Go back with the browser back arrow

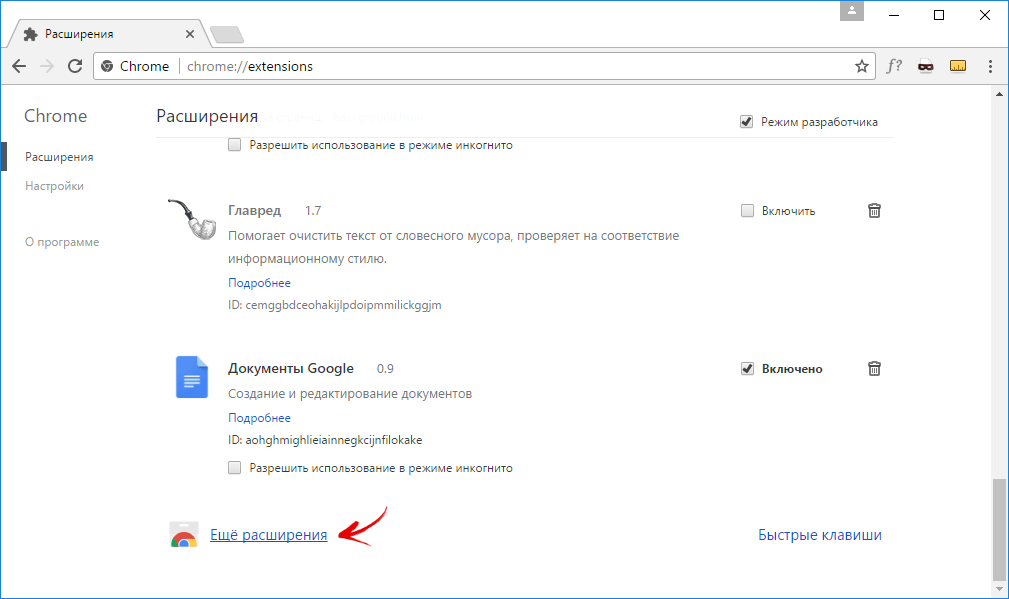19,66
